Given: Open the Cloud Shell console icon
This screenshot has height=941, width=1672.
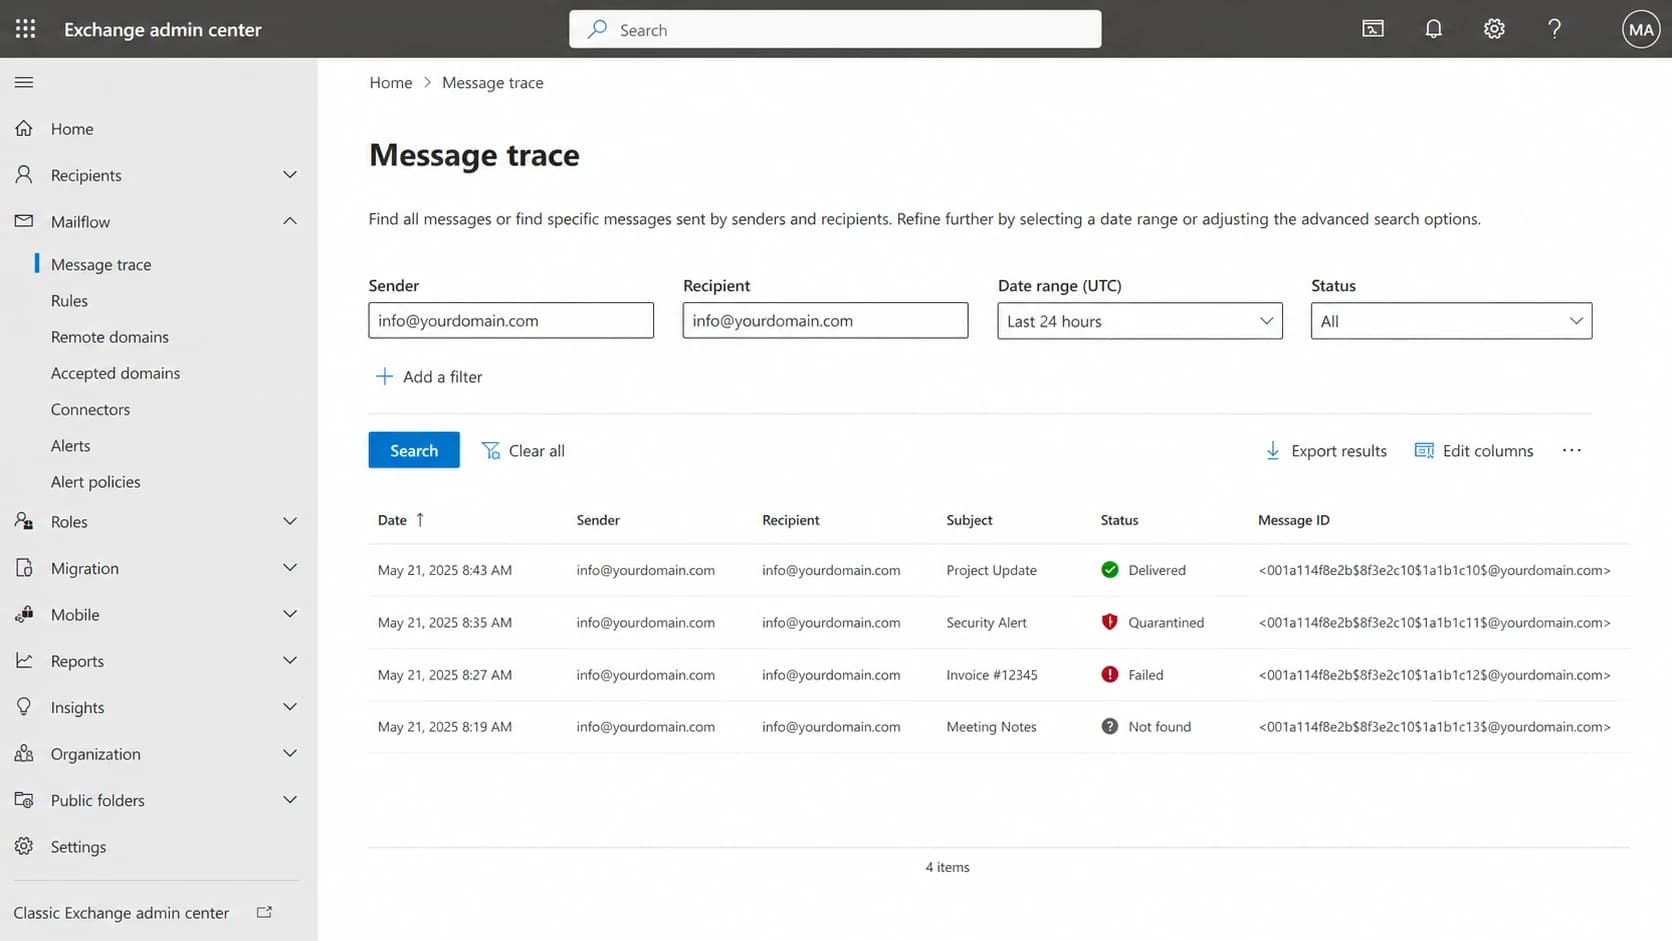Looking at the screenshot, I should point(1373,29).
